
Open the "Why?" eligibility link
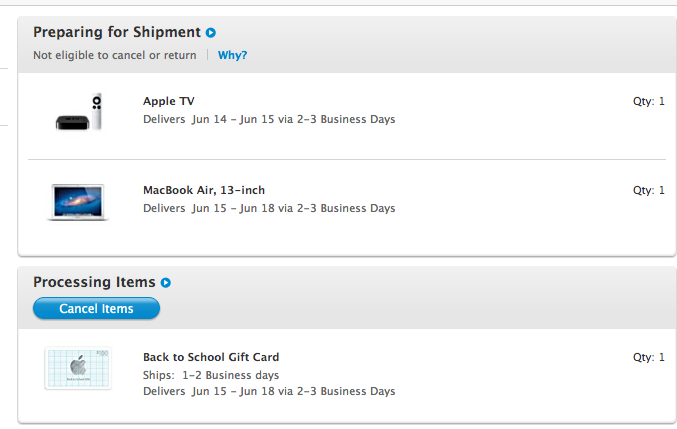point(232,55)
